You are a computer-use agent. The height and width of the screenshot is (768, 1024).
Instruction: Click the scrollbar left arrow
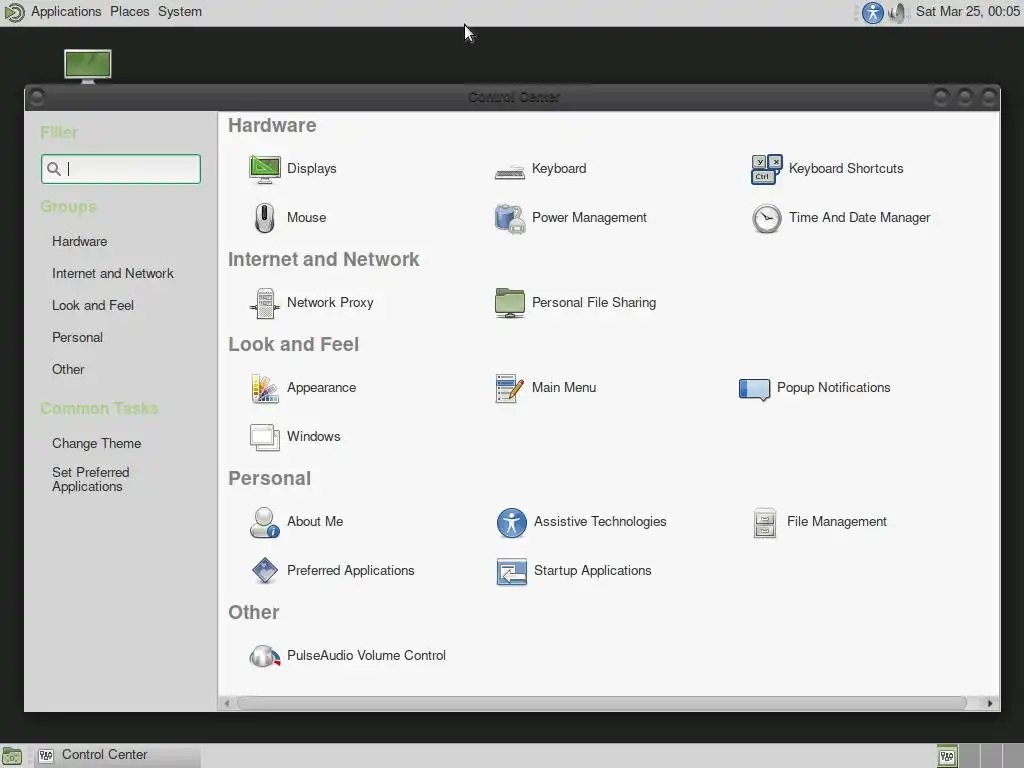227,703
